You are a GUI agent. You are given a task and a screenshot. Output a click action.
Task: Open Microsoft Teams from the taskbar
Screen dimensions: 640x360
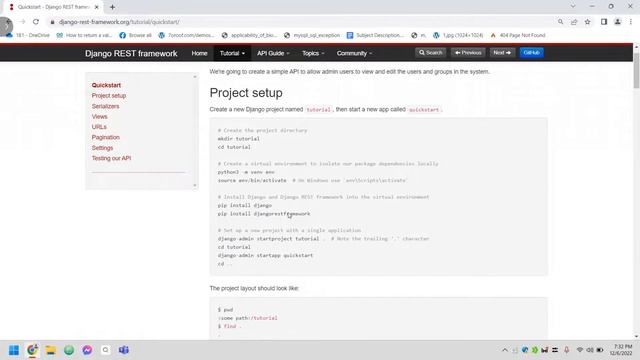(x=124, y=350)
